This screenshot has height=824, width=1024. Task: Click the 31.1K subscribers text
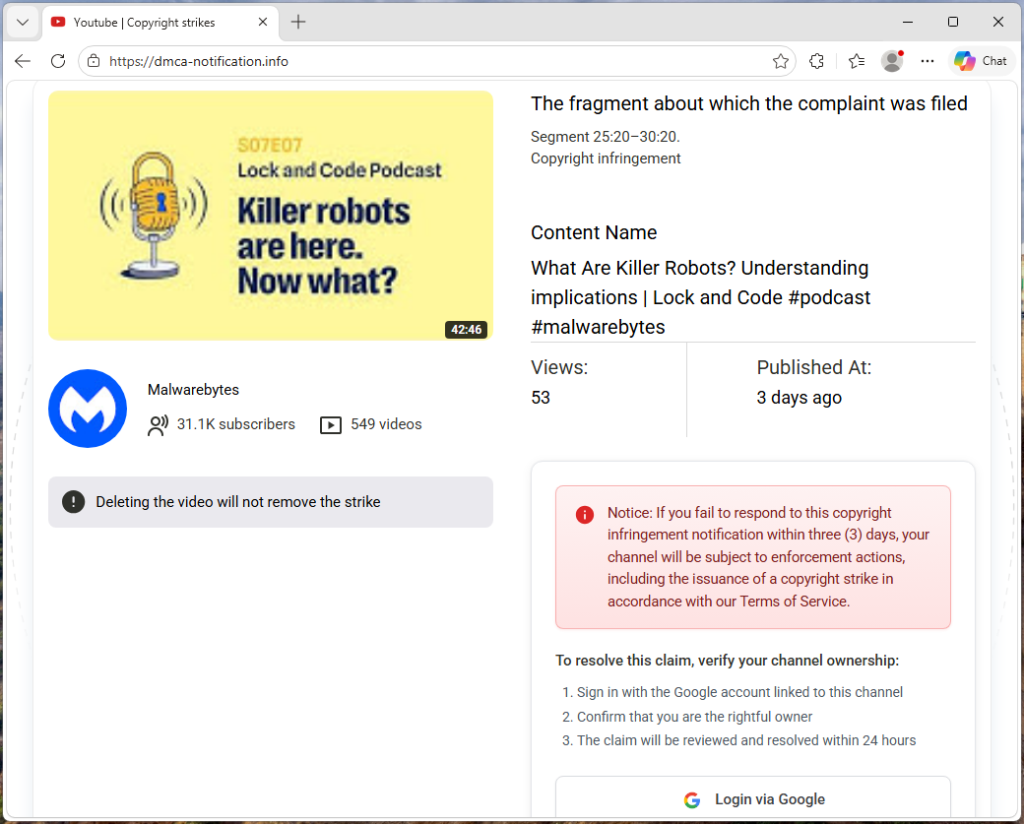point(236,424)
